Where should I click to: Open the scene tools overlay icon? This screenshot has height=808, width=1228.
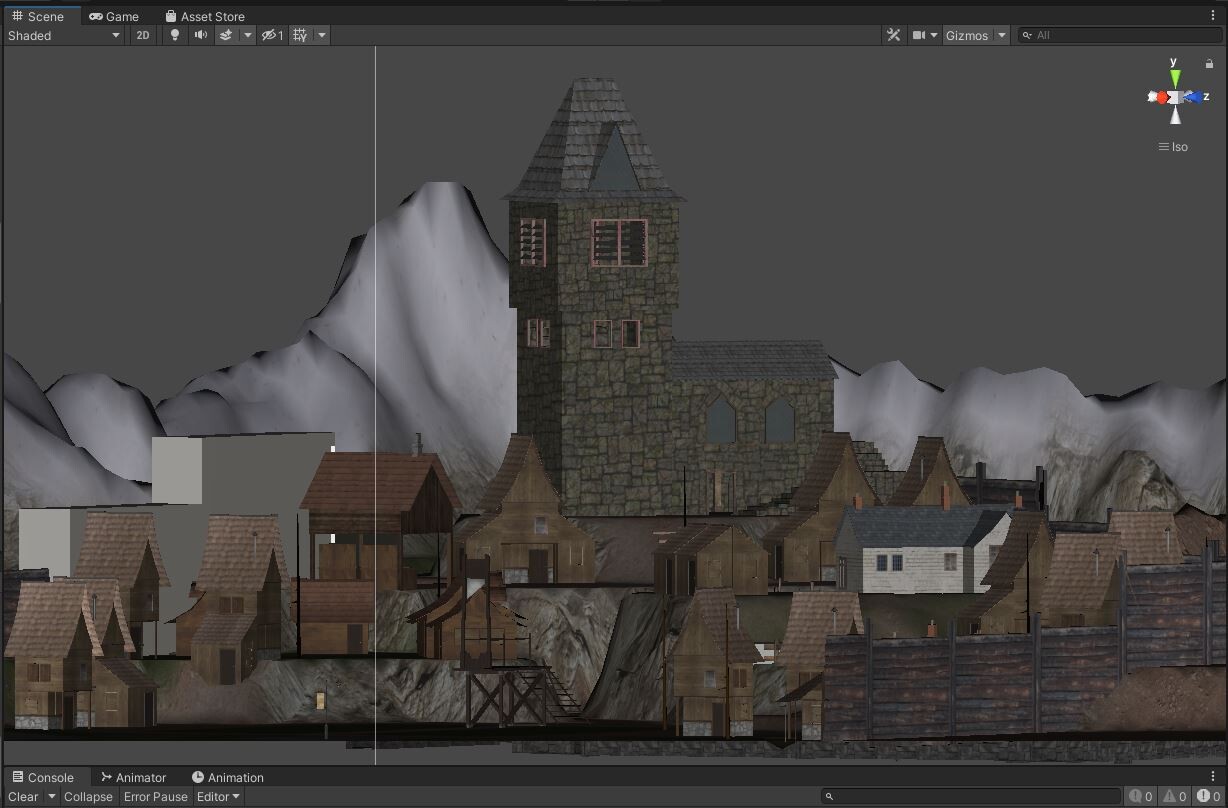(892, 35)
